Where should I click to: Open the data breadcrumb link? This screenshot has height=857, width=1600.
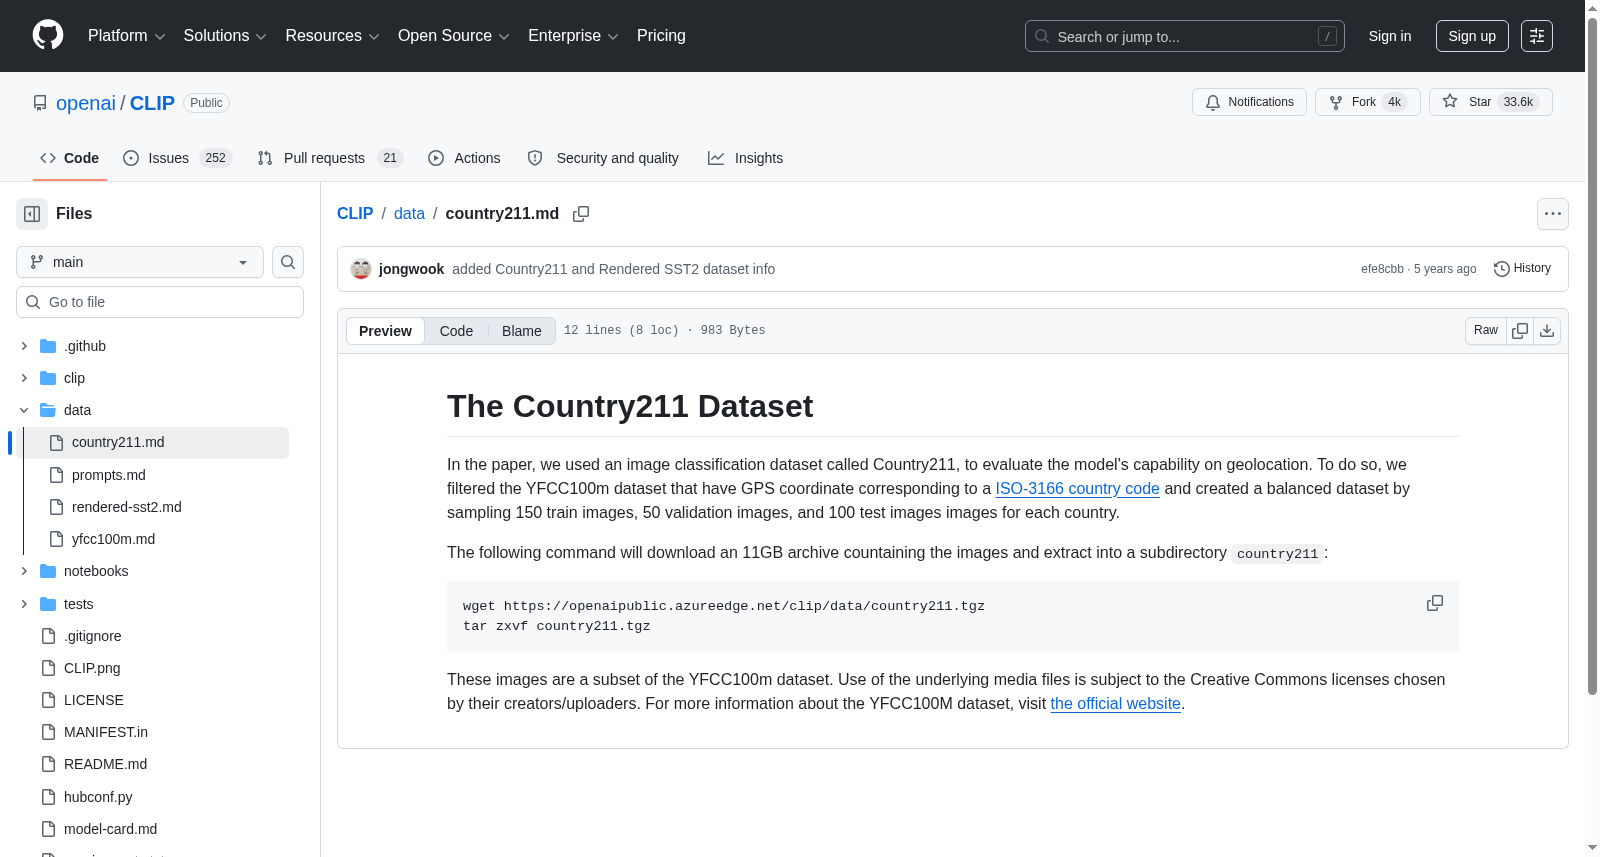point(409,214)
